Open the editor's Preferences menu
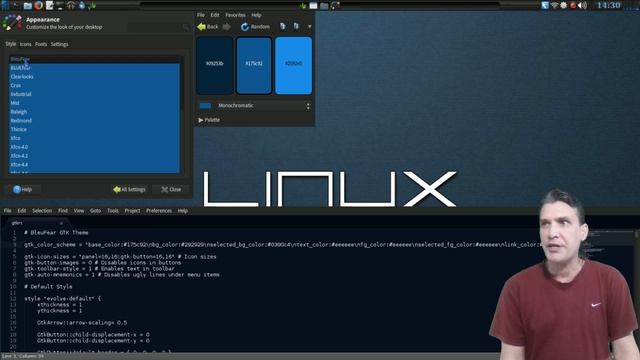The width and height of the screenshot is (640, 360). point(159,211)
